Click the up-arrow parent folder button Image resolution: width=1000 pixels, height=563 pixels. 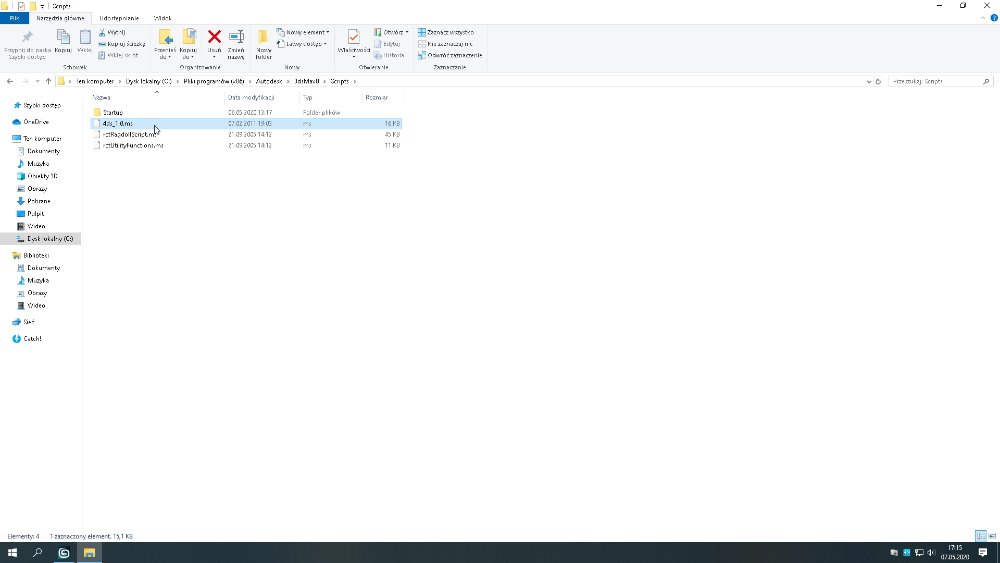click(x=49, y=81)
